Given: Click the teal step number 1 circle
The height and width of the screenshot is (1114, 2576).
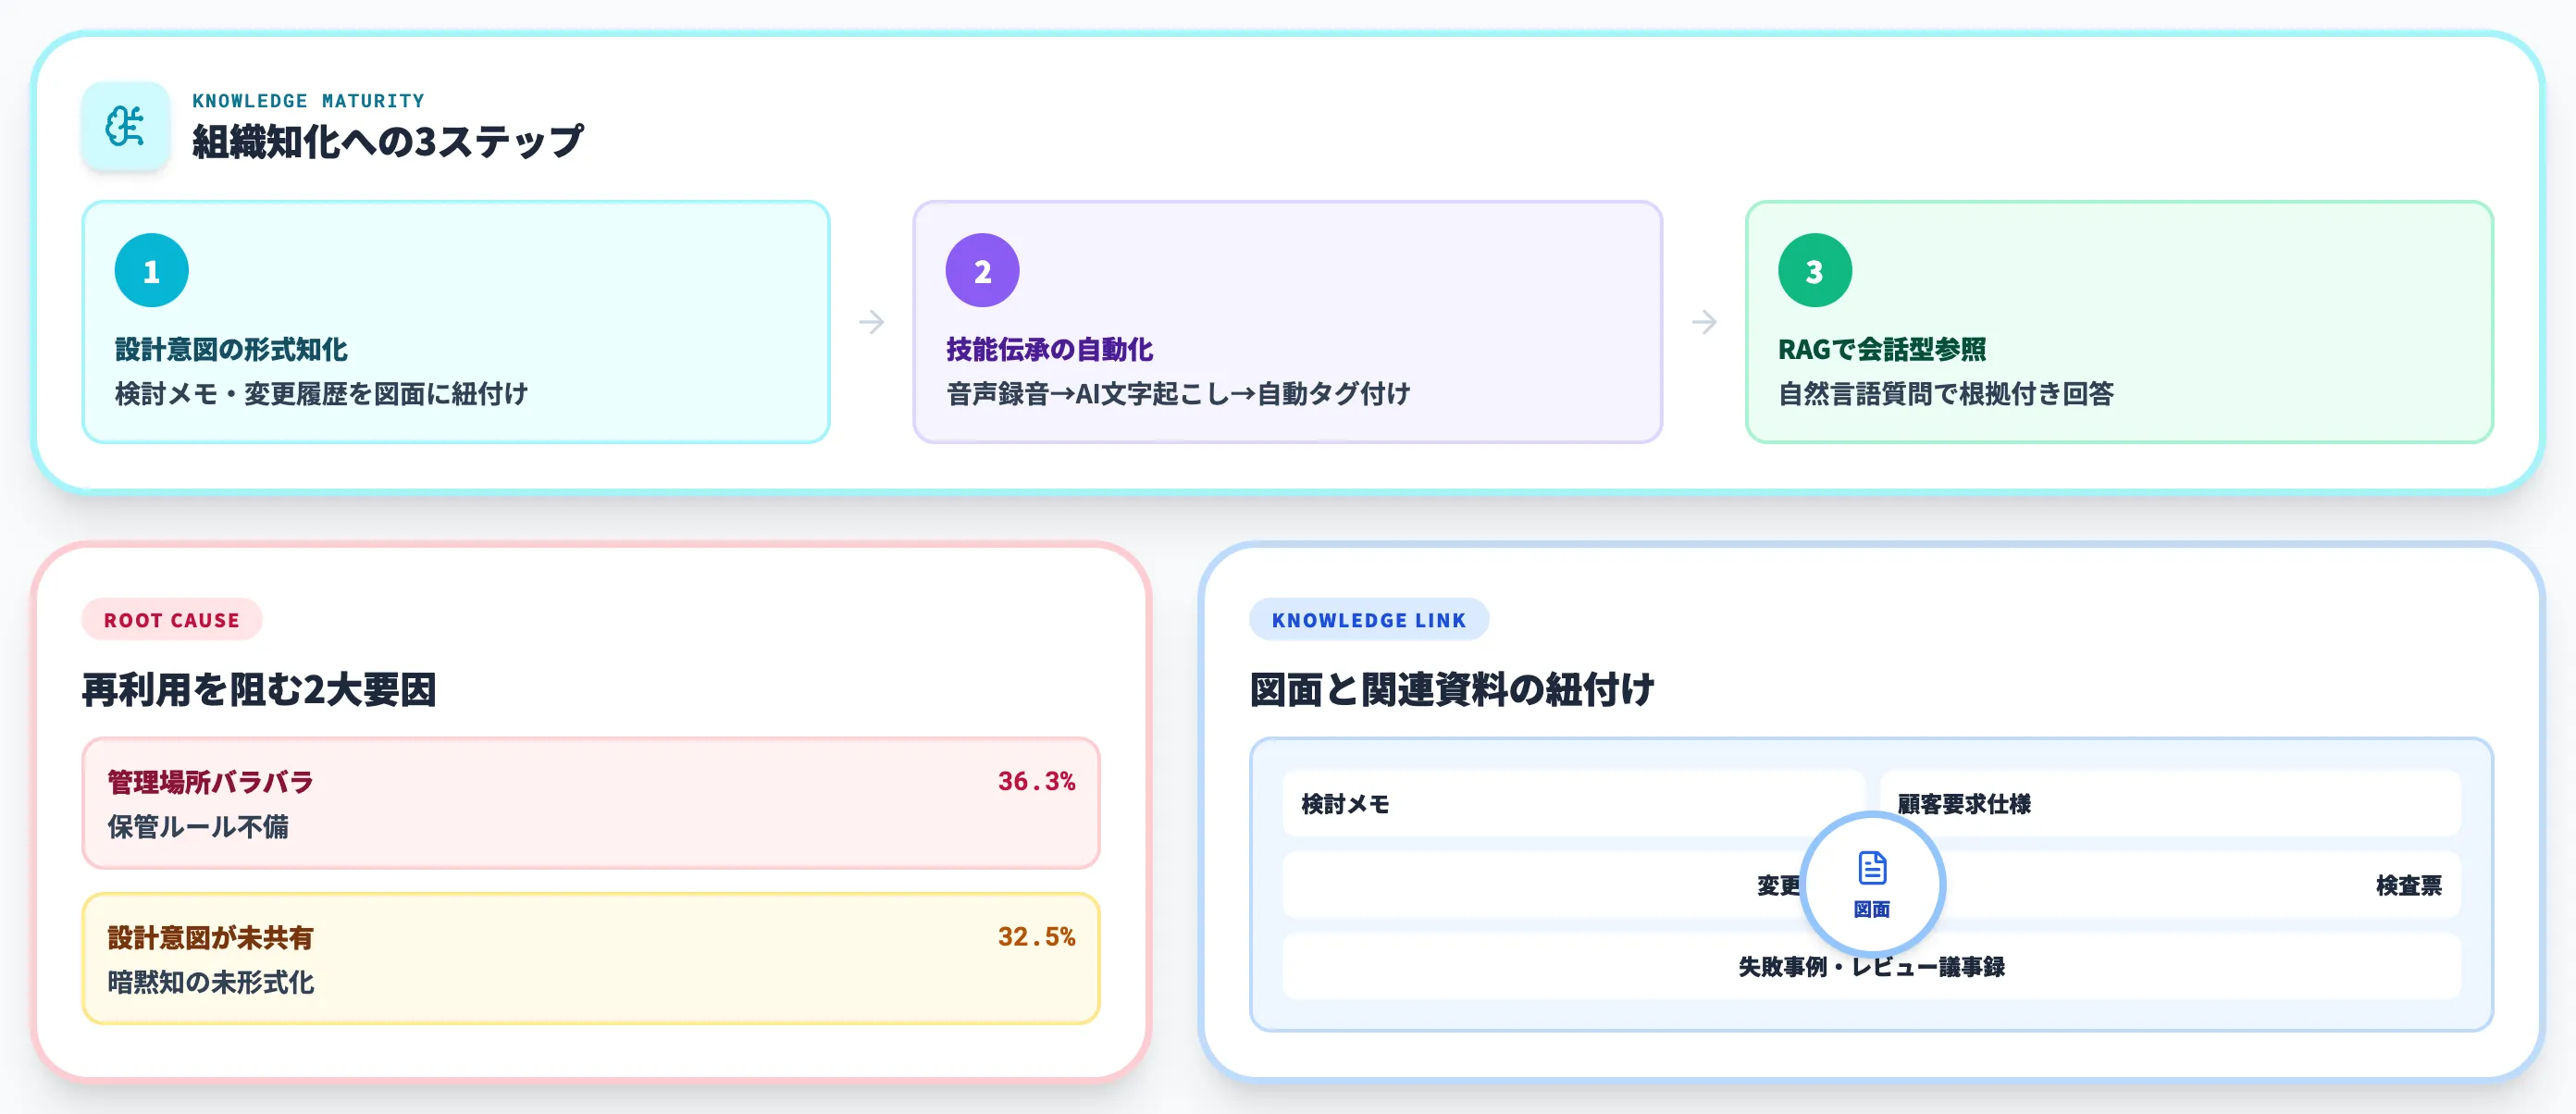Looking at the screenshot, I should (150, 269).
